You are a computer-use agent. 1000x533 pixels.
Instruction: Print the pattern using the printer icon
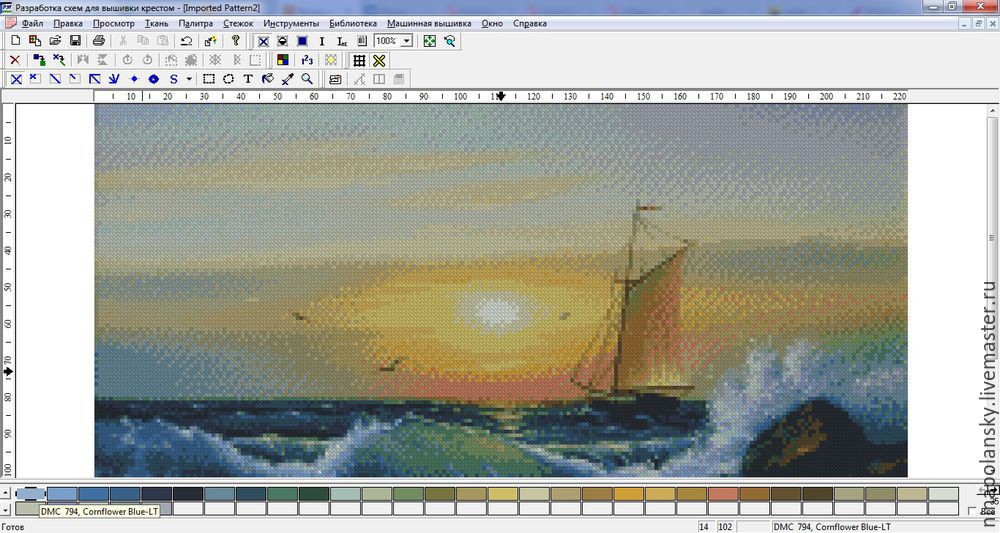click(x=98, y=41)
